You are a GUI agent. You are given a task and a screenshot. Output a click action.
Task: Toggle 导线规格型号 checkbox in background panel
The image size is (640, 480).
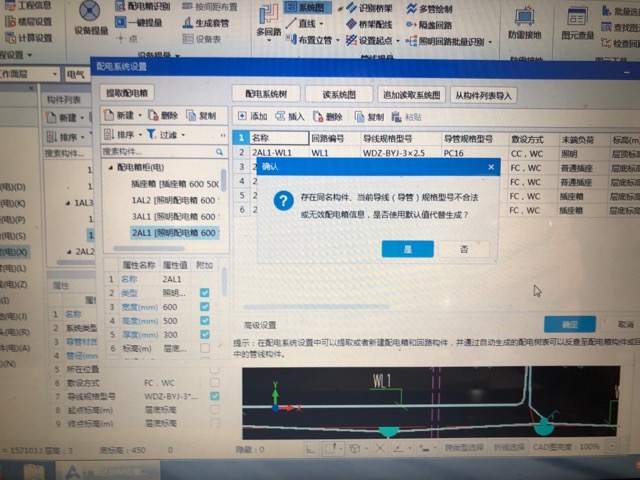(215, 396)
